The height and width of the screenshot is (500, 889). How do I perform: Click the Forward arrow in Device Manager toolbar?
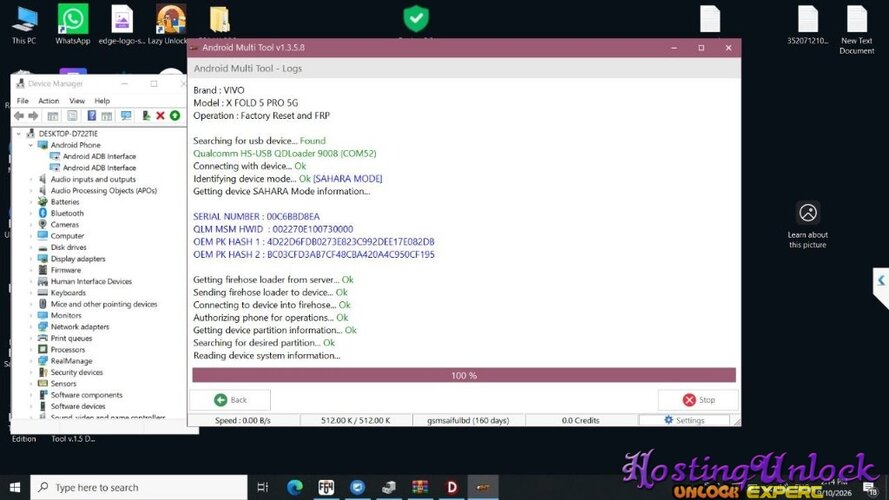(x=33, y=116)
